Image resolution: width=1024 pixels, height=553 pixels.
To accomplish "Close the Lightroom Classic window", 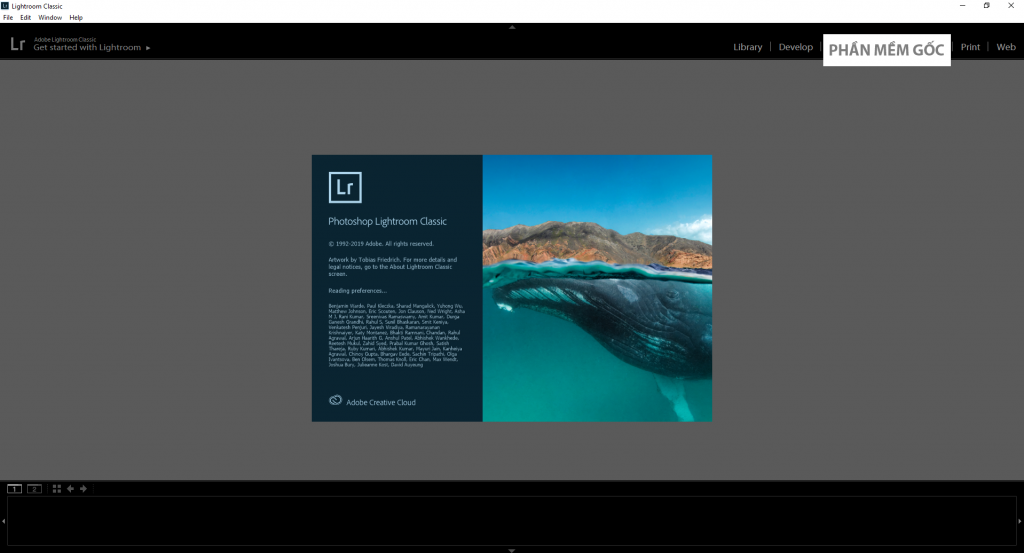I will pos(1011,6).
